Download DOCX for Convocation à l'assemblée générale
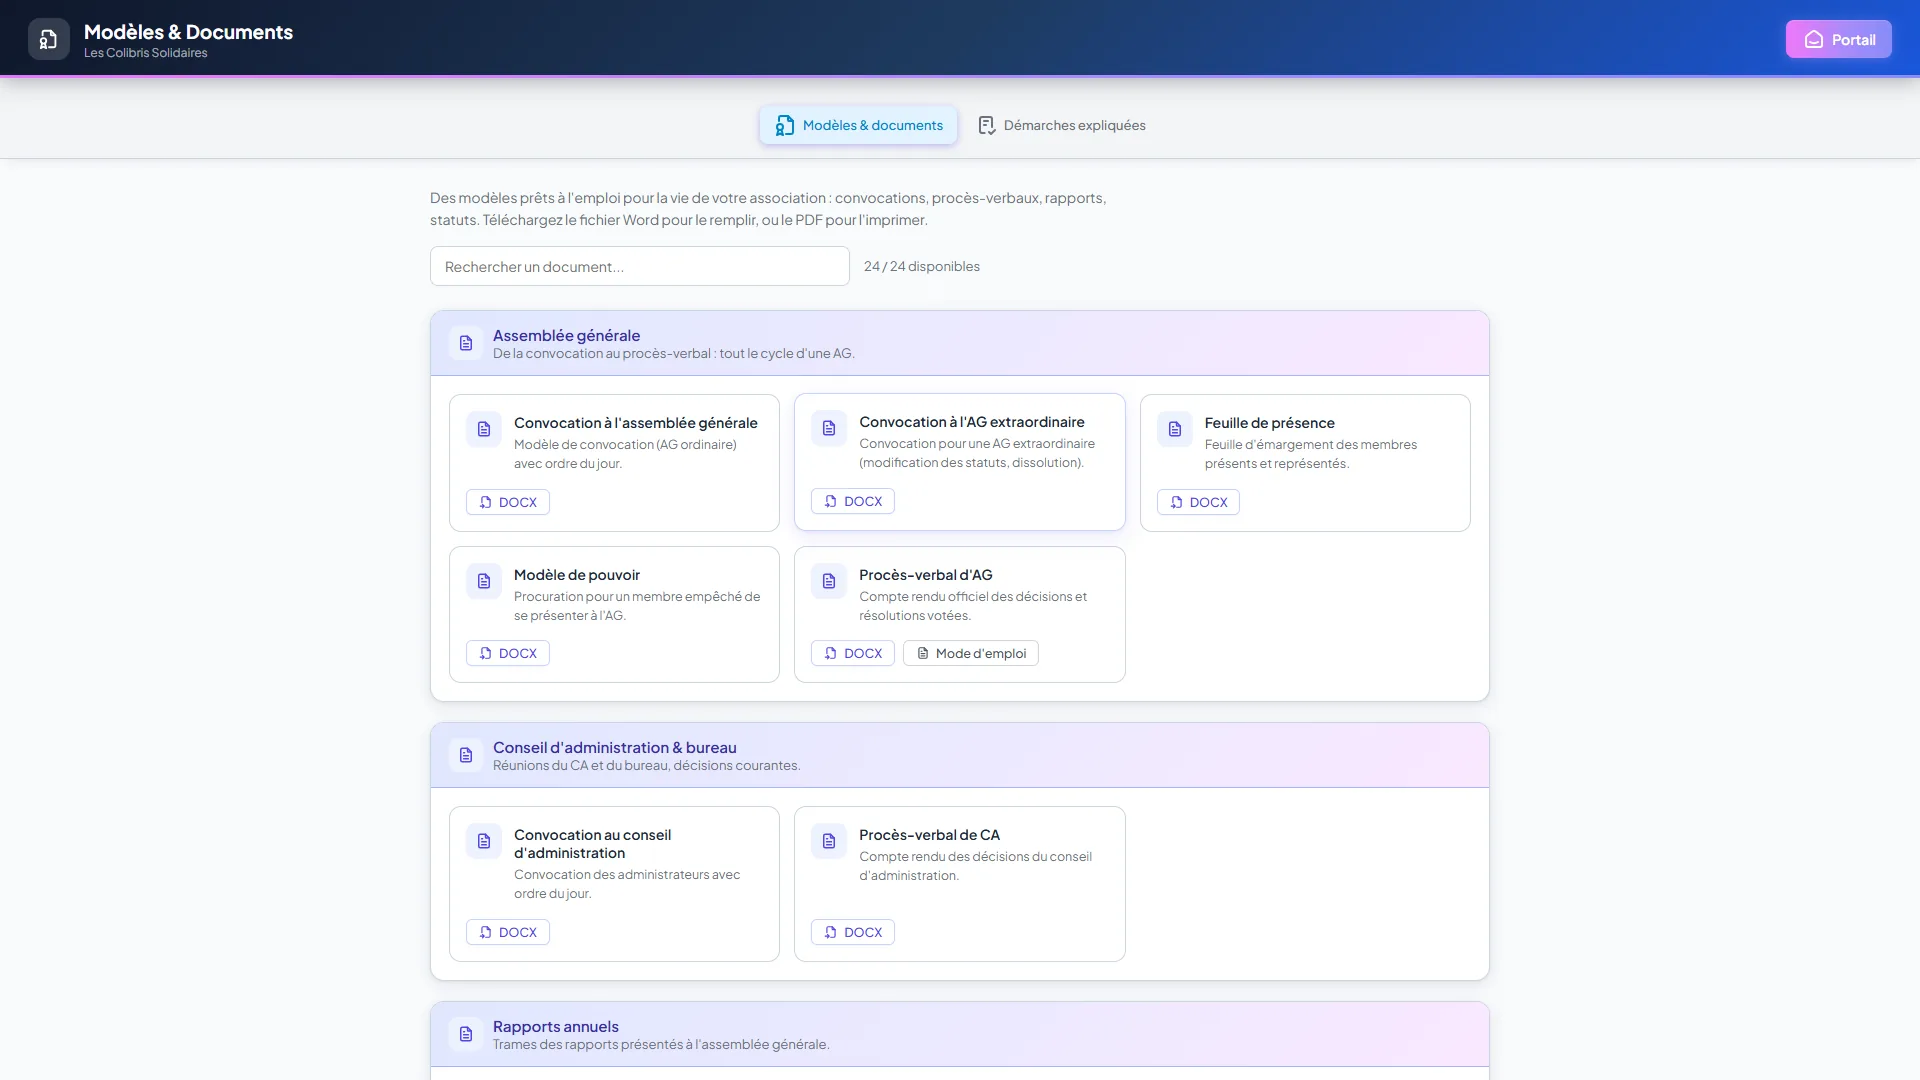This screenshot has width=1920, height=1080. 508,502
